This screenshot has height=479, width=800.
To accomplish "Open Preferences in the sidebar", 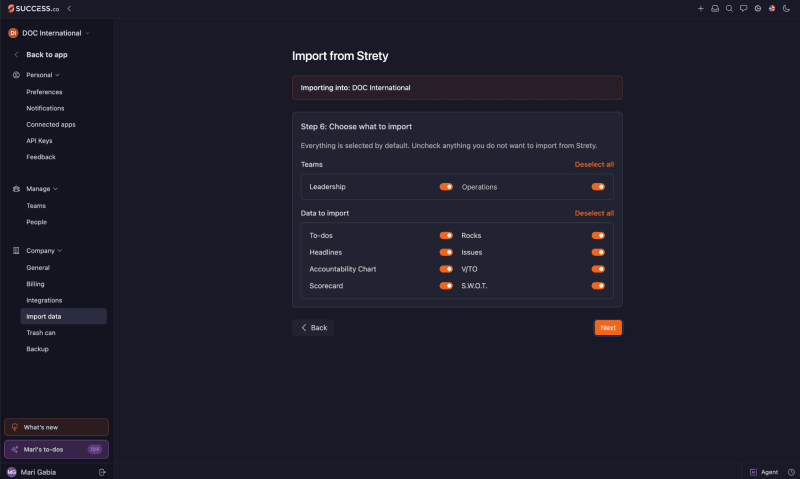I will tap(44, 92).
